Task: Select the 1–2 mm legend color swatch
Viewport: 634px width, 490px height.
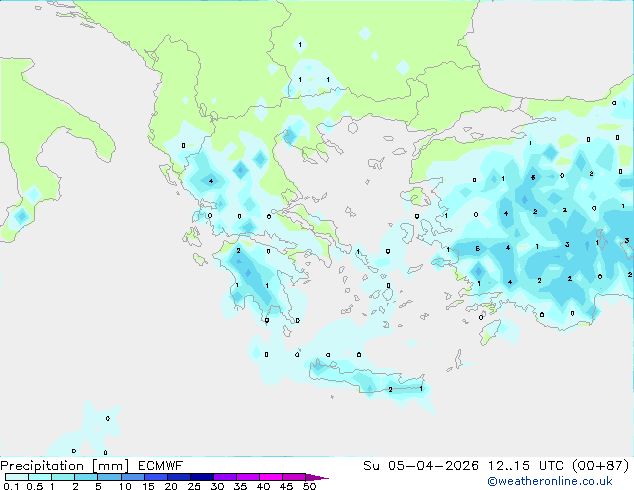Action: (63, 477)
